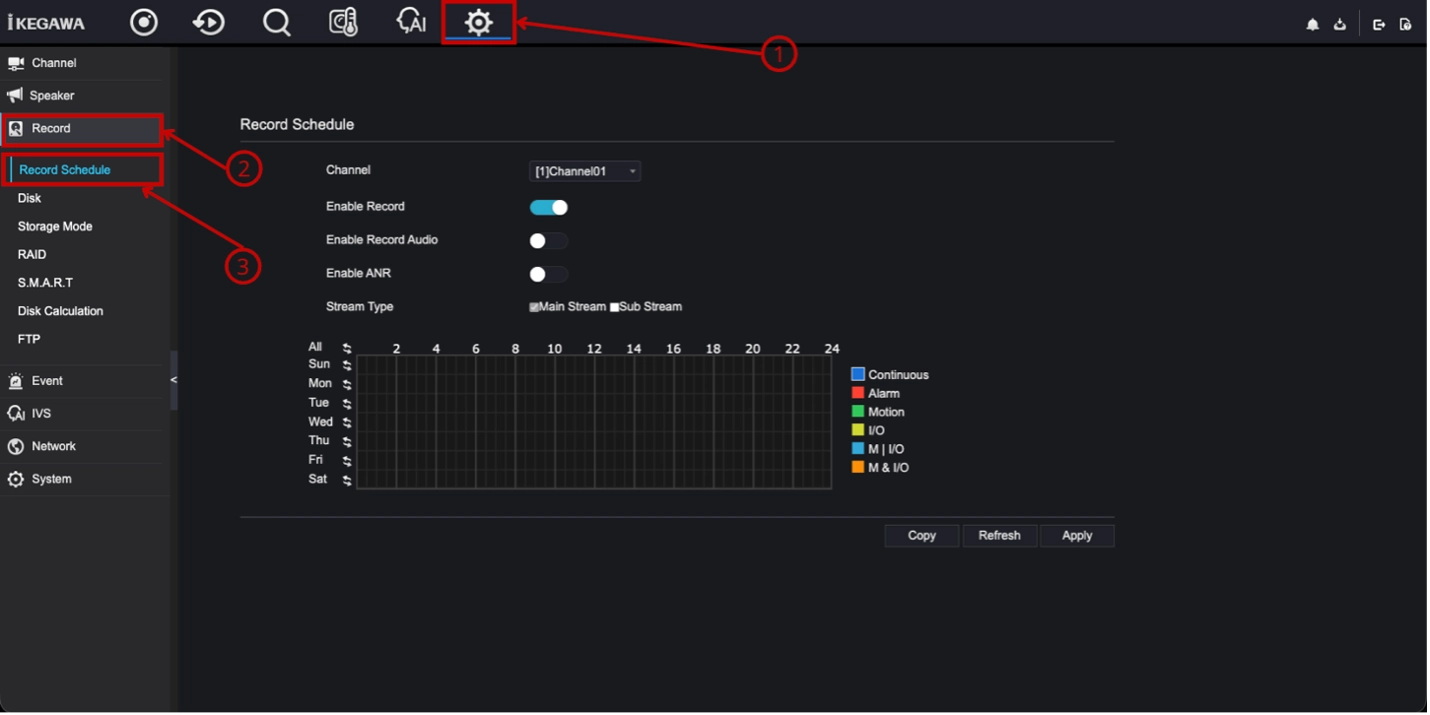Viewport: 1430px width, 715px height.
Task: Collapse the left sidebar with arrow handle
Action: click(174, 380)
